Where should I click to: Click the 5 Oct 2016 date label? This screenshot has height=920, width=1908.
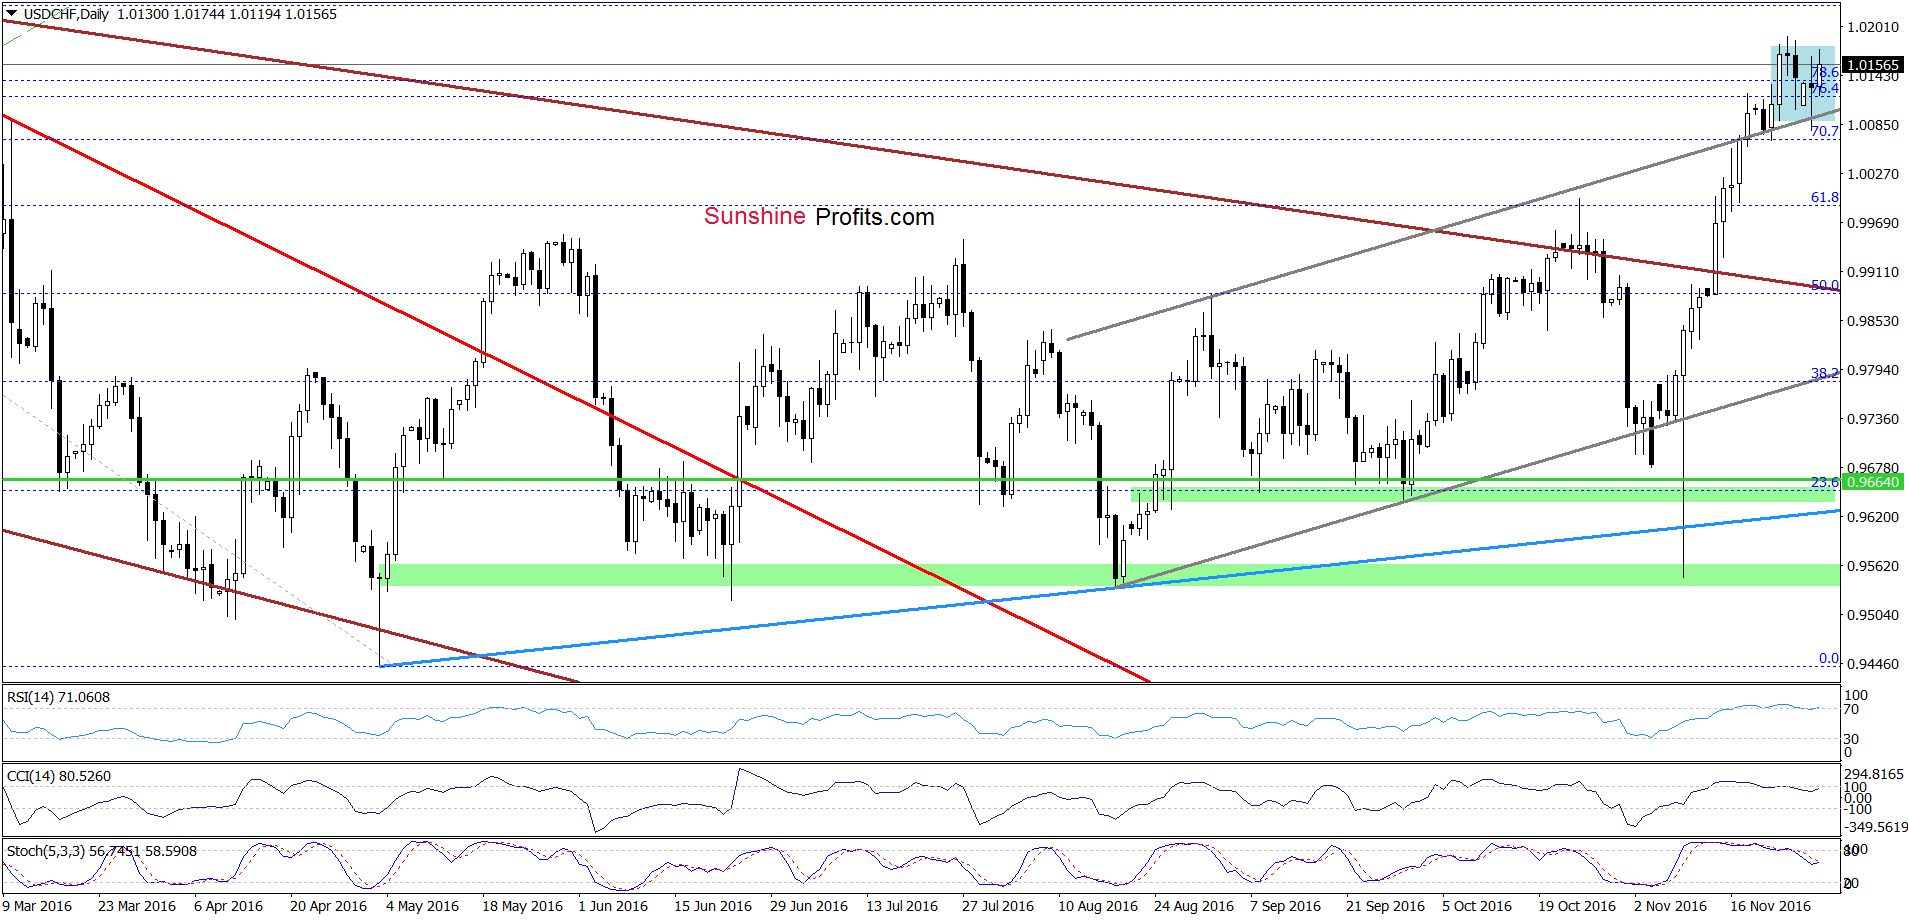click(x=1477, y=906)
